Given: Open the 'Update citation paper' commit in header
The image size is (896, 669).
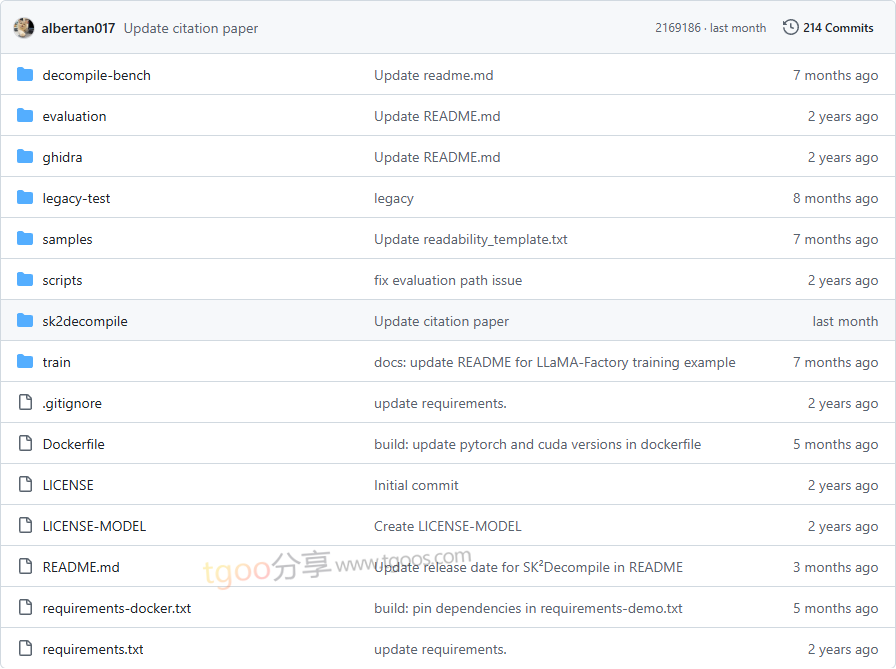Looking at the screenshot, I should 190,28.
